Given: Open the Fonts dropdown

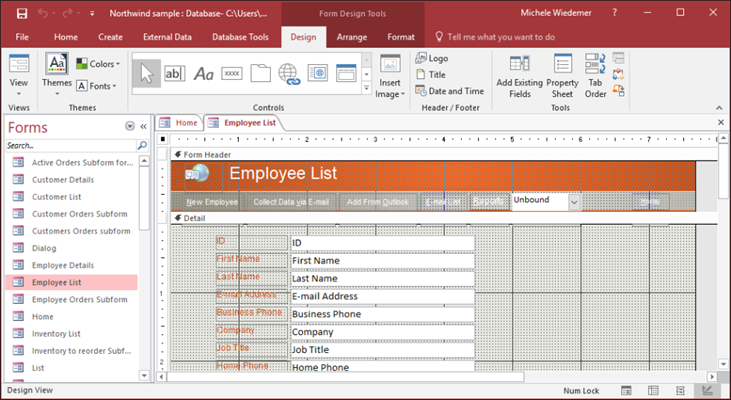Looking at the screenshot, I should click(97, 86).
